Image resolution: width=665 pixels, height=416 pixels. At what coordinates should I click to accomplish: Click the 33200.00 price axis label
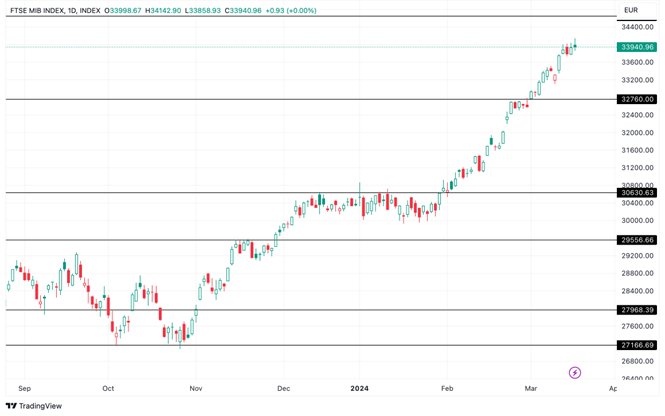pos(637,80)
